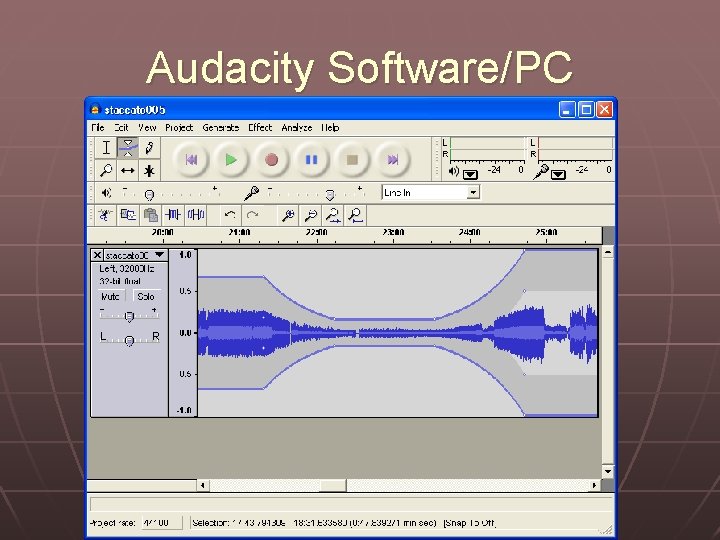Open the Generate menu
This screenshot has width=720, height=540.
220,128
